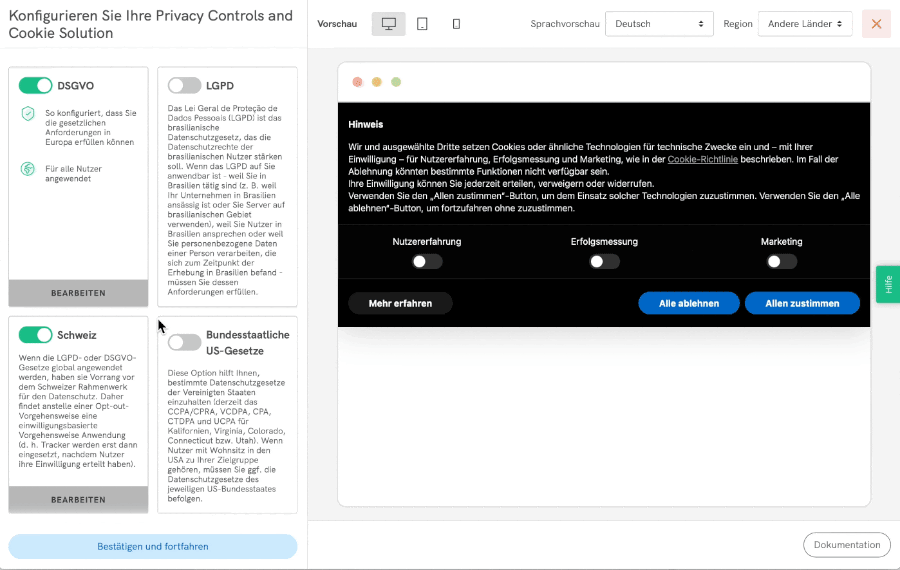Click the green dot in preview window
Screen dimensions: 900x570
click(x=396, y=82)
